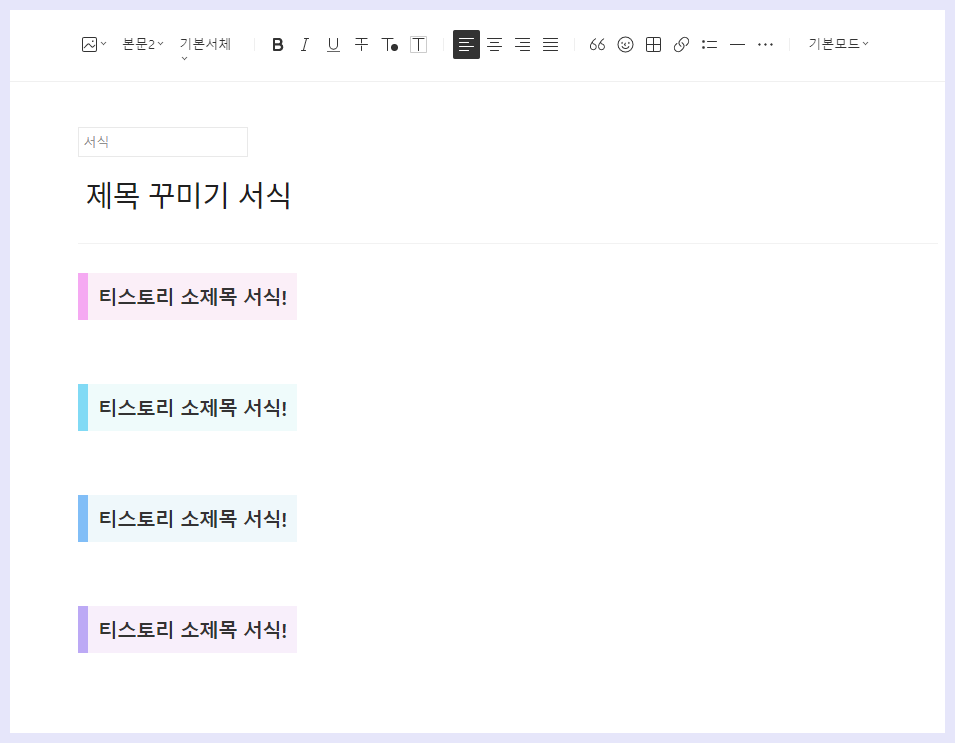
Task: Click the cyan-bar subtitle block
Action: [188, 407]
